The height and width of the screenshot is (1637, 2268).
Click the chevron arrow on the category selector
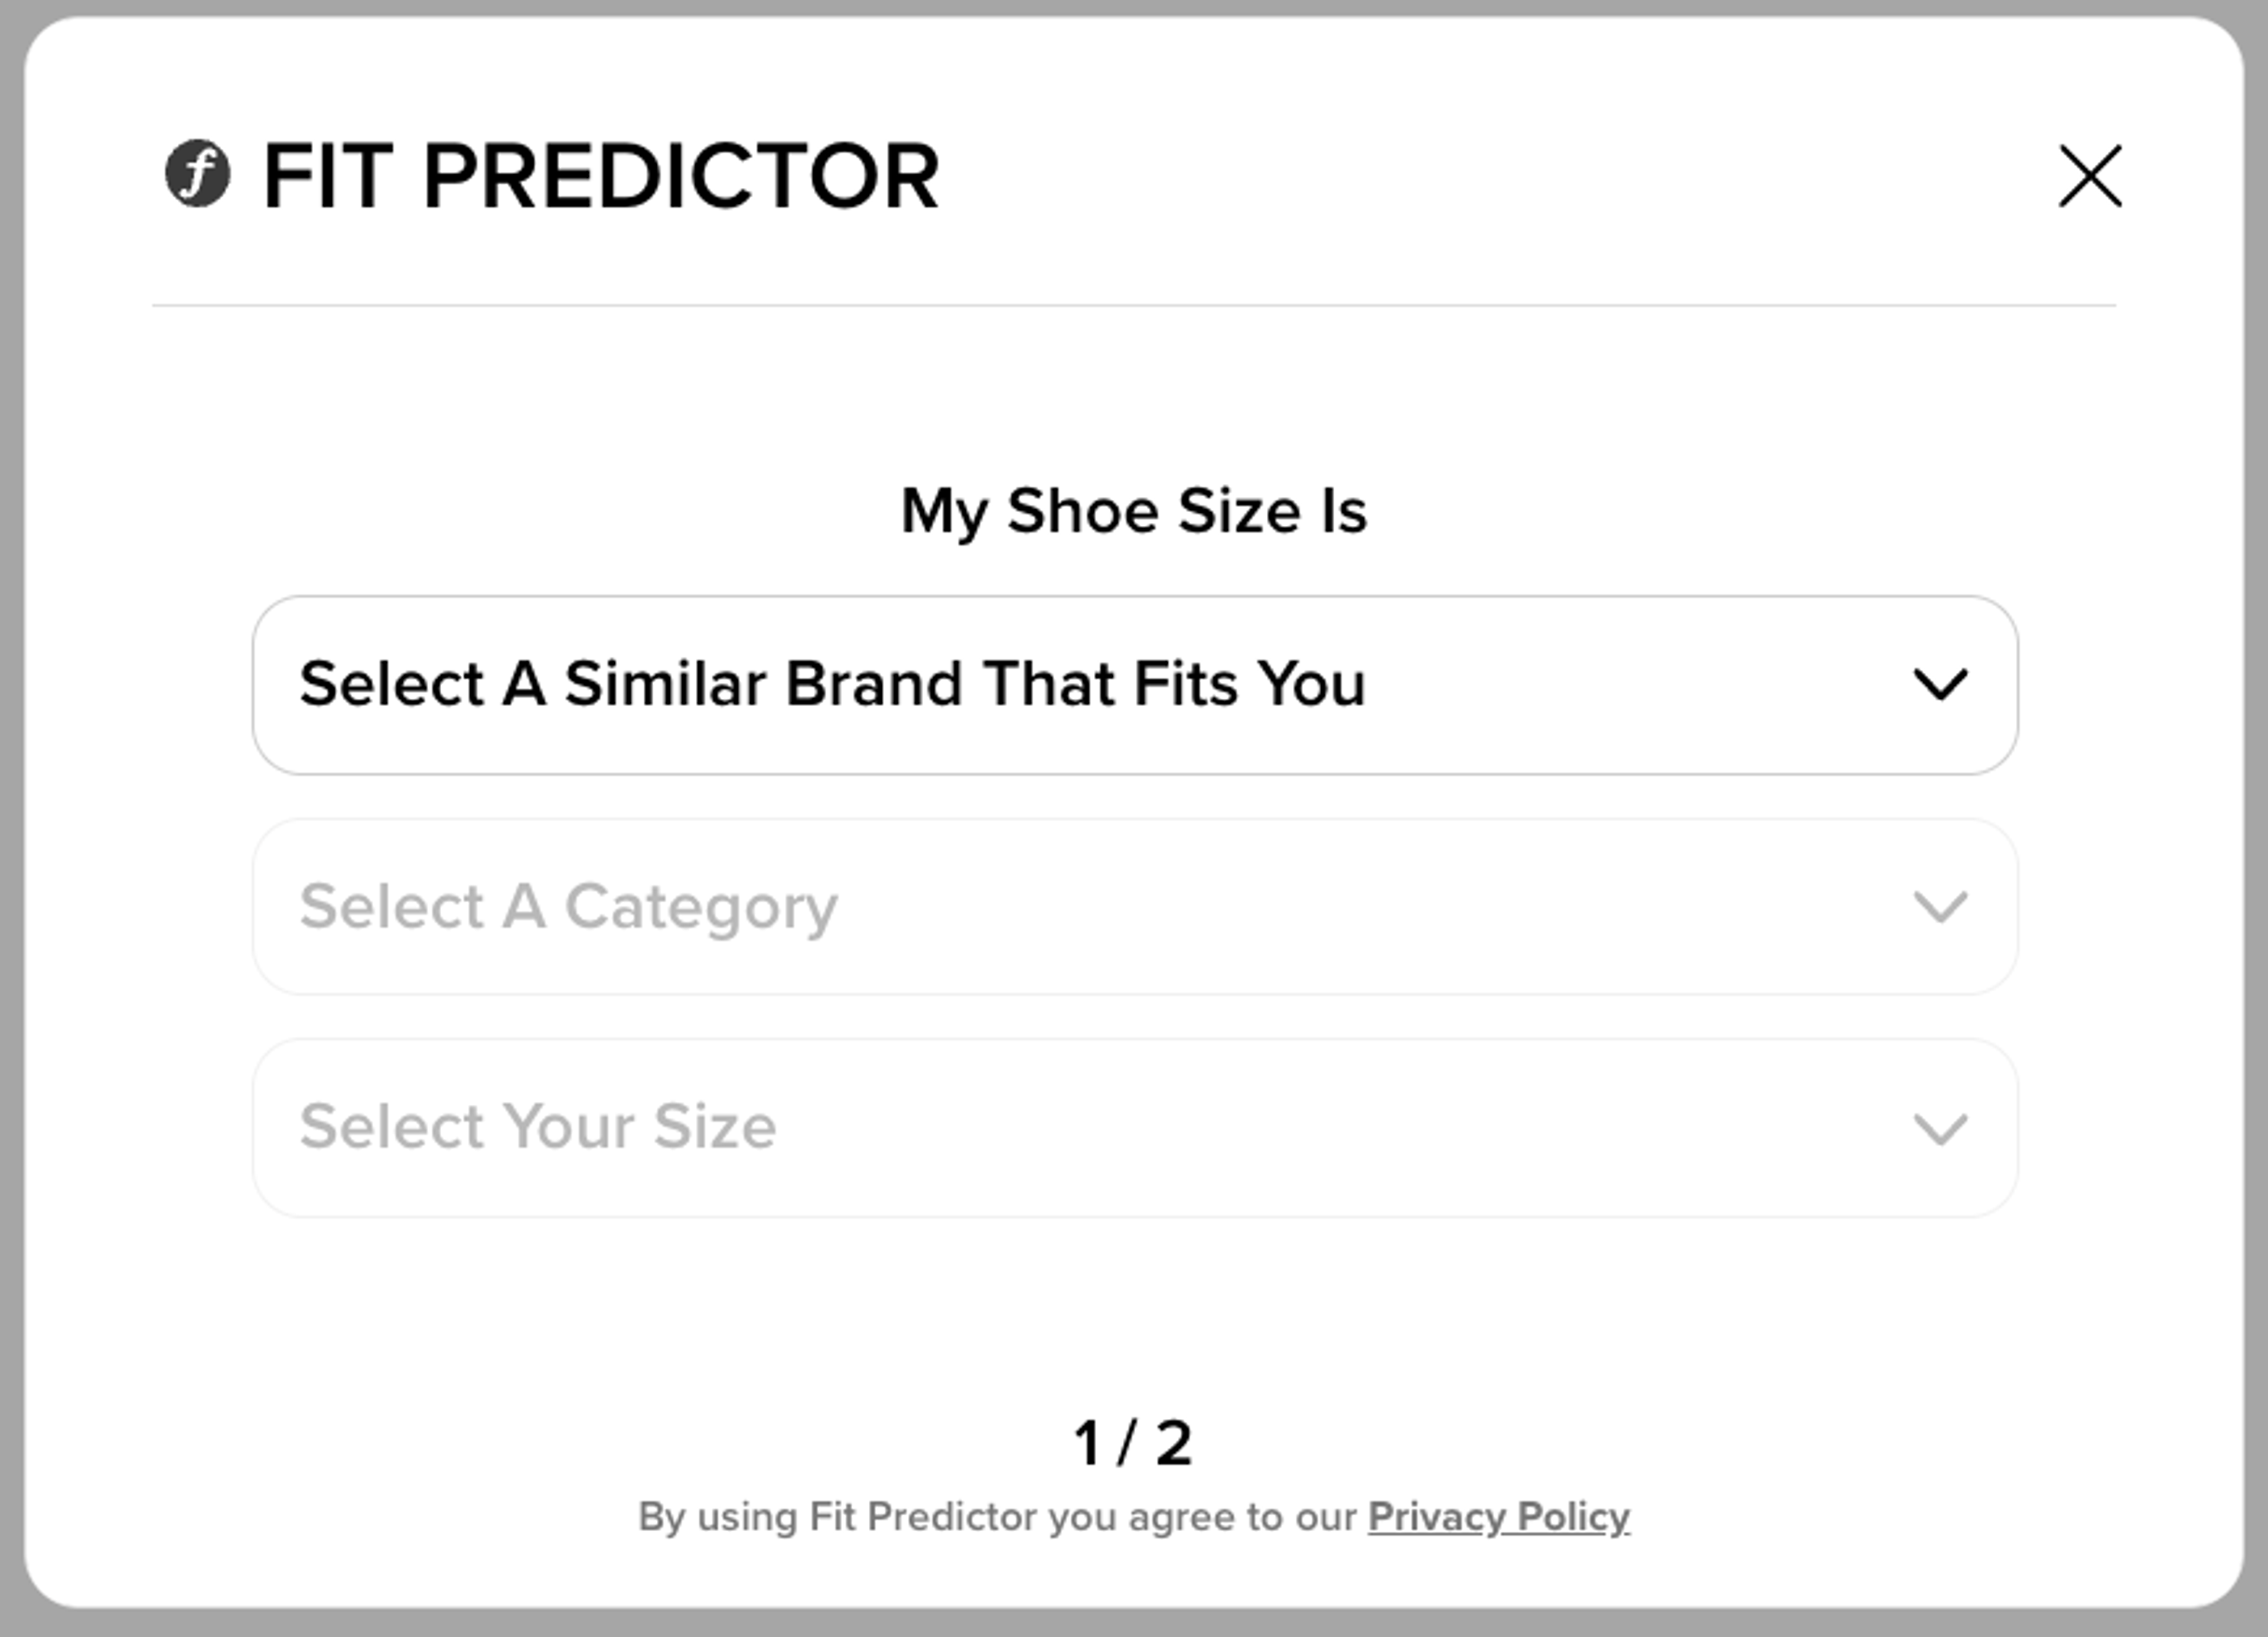point(1940,907)
